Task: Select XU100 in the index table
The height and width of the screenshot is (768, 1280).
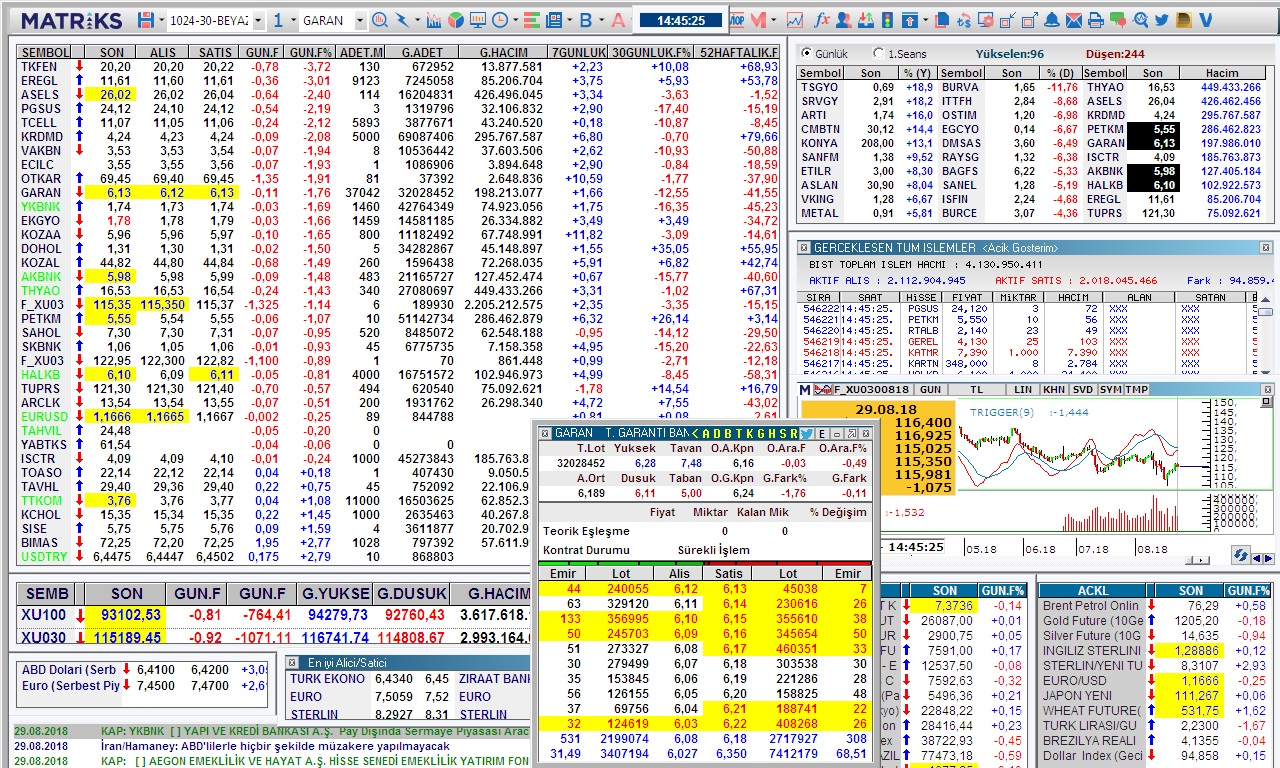Action: [43, 614]
